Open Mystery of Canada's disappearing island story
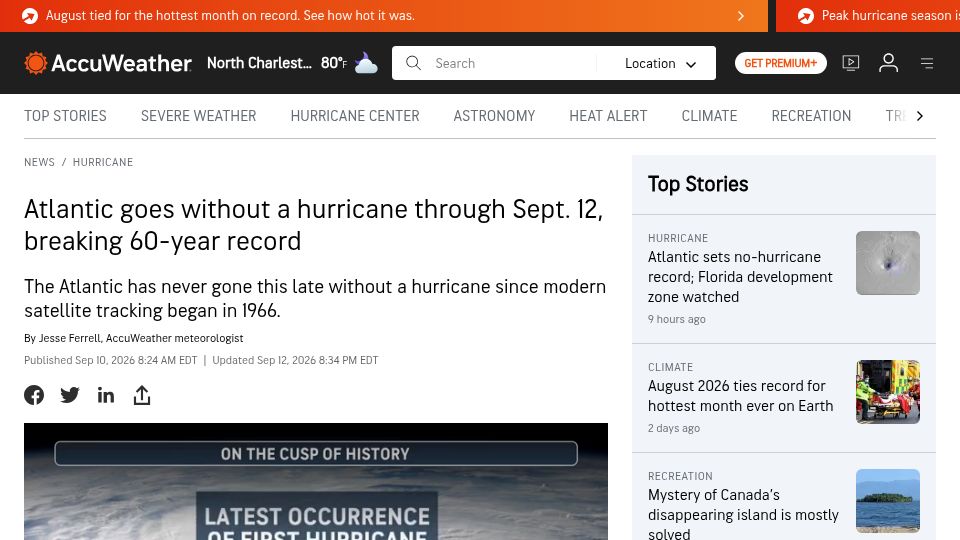Screen dimensions: 960x540 (743, 514)
